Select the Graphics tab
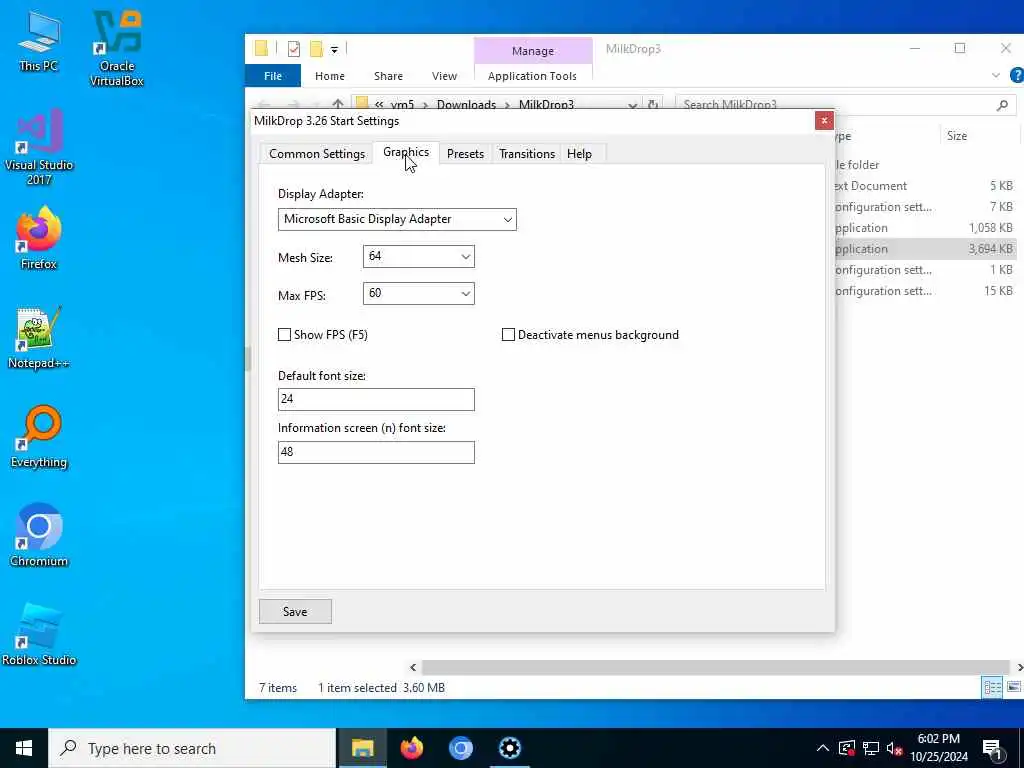Screen dimensions: 1024x768 click(x=406, y=152)
